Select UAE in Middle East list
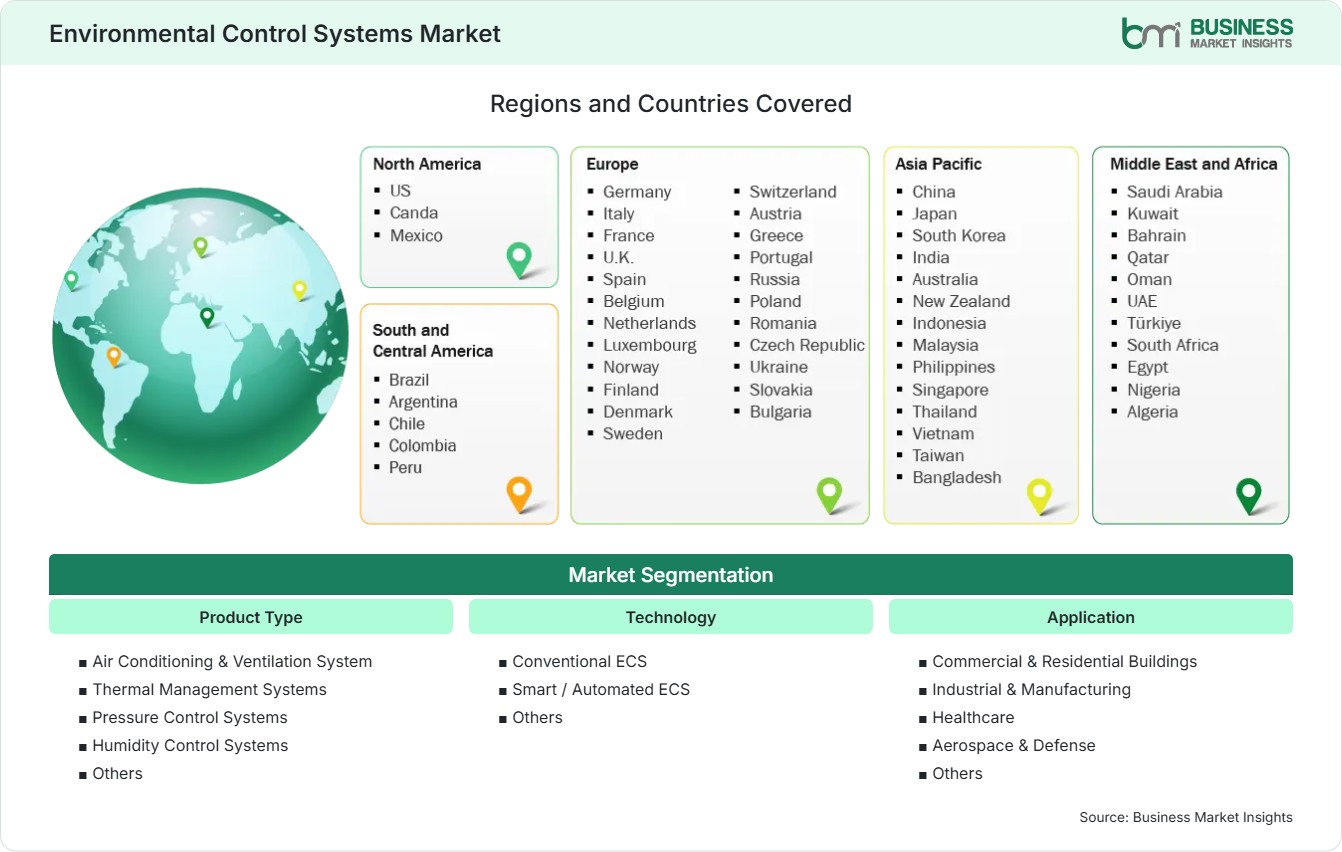Viewport: 1342px width, 852px height. [1142, 301]
